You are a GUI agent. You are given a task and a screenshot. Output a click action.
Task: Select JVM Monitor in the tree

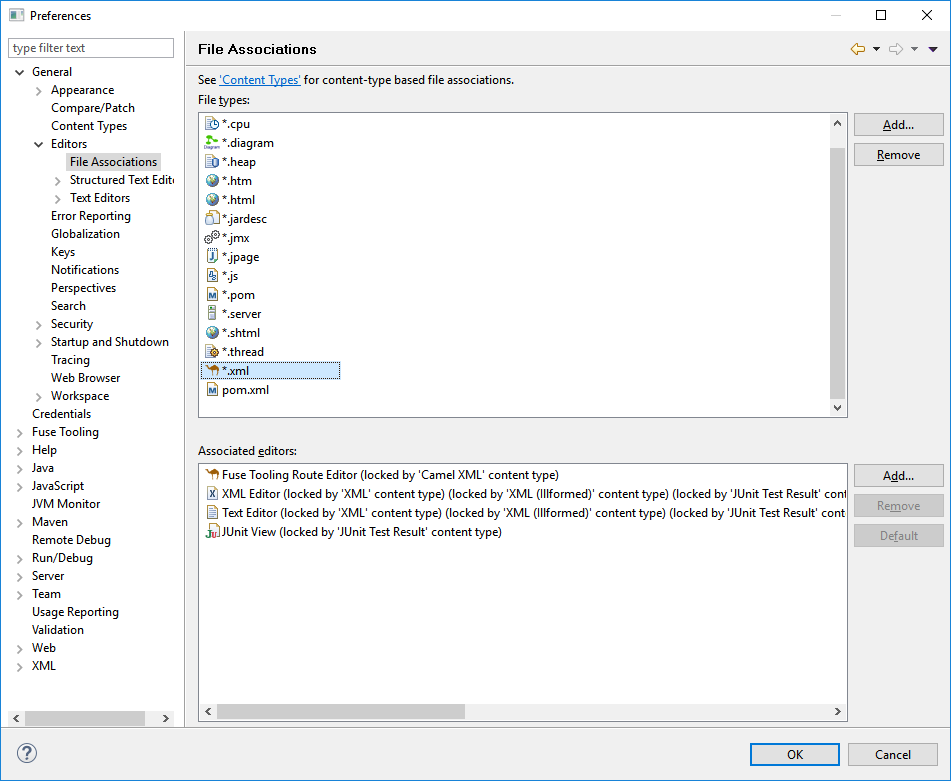(x=66, y=504)
